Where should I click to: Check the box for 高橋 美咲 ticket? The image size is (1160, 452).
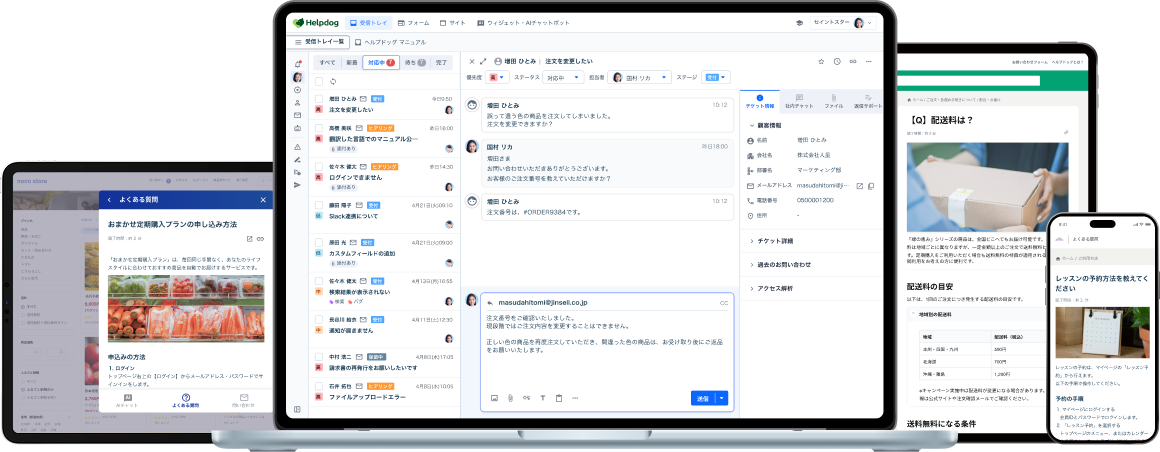click(319, 128)
